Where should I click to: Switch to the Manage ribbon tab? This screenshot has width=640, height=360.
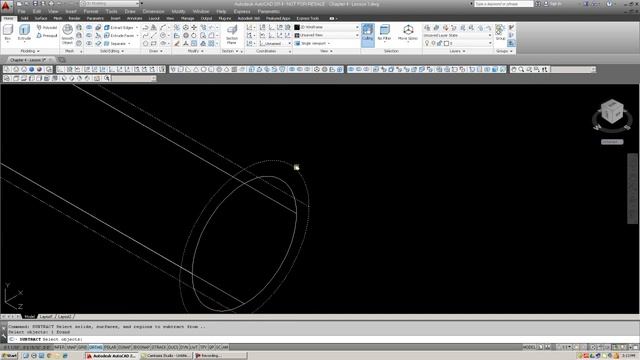click(x=187, y=18)
